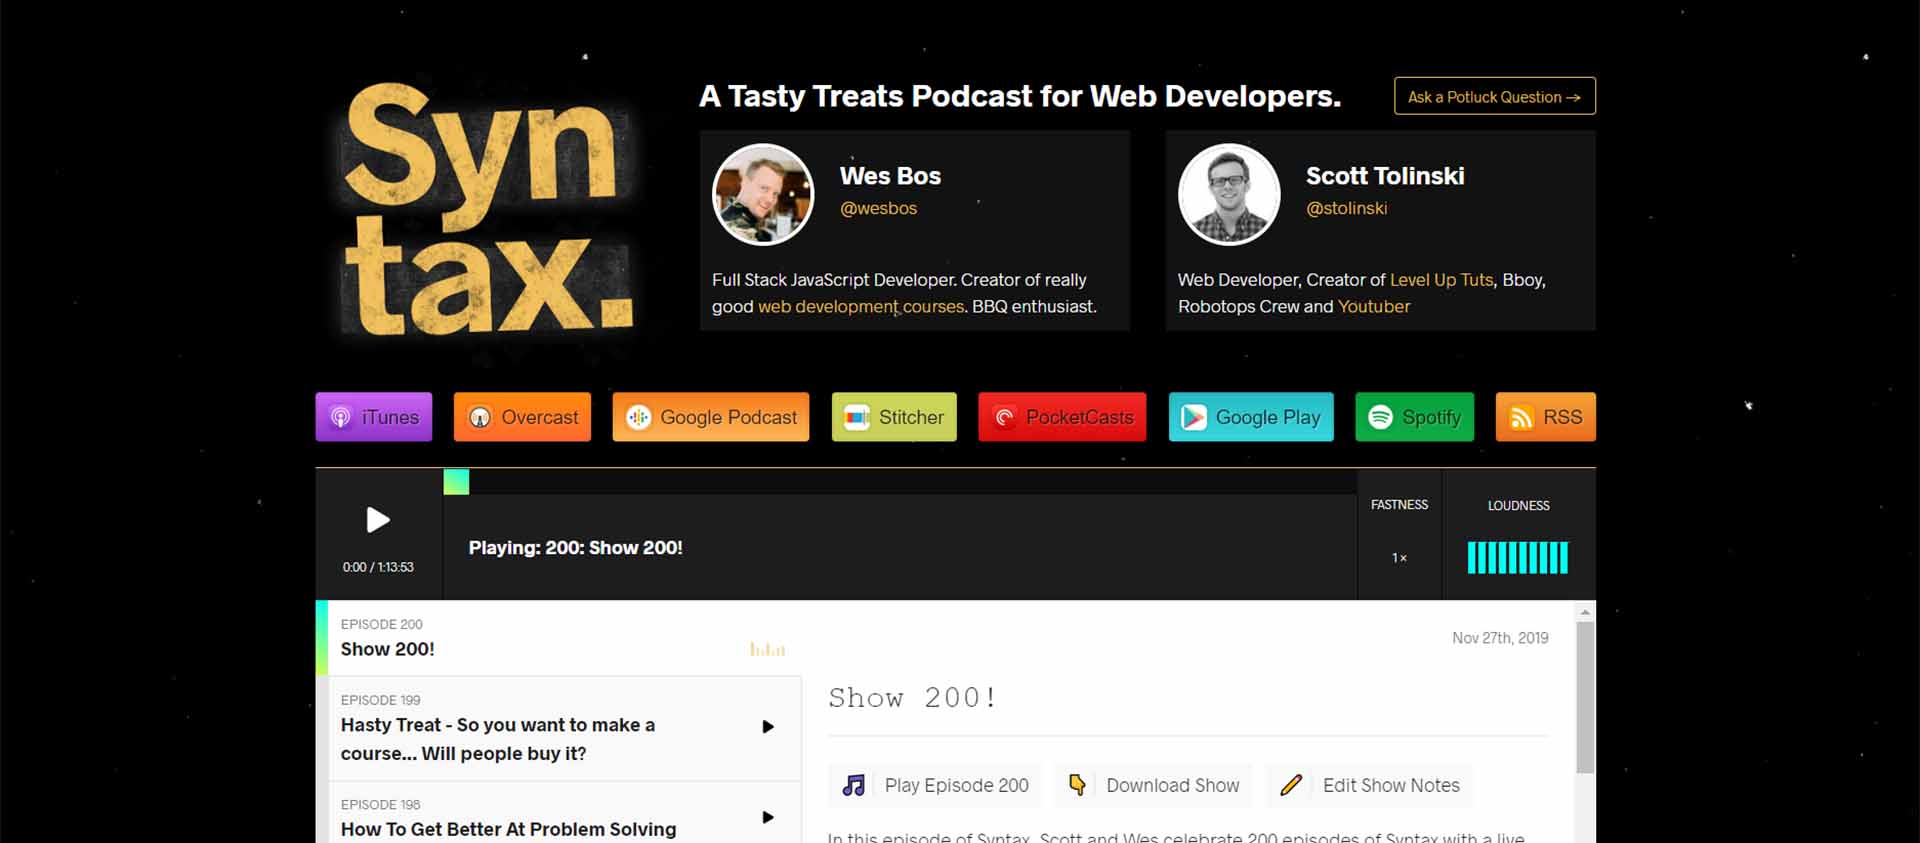The image size is (1920, 843).
Task: Set loudness using the volume bars
Action: coord(1518,557)
